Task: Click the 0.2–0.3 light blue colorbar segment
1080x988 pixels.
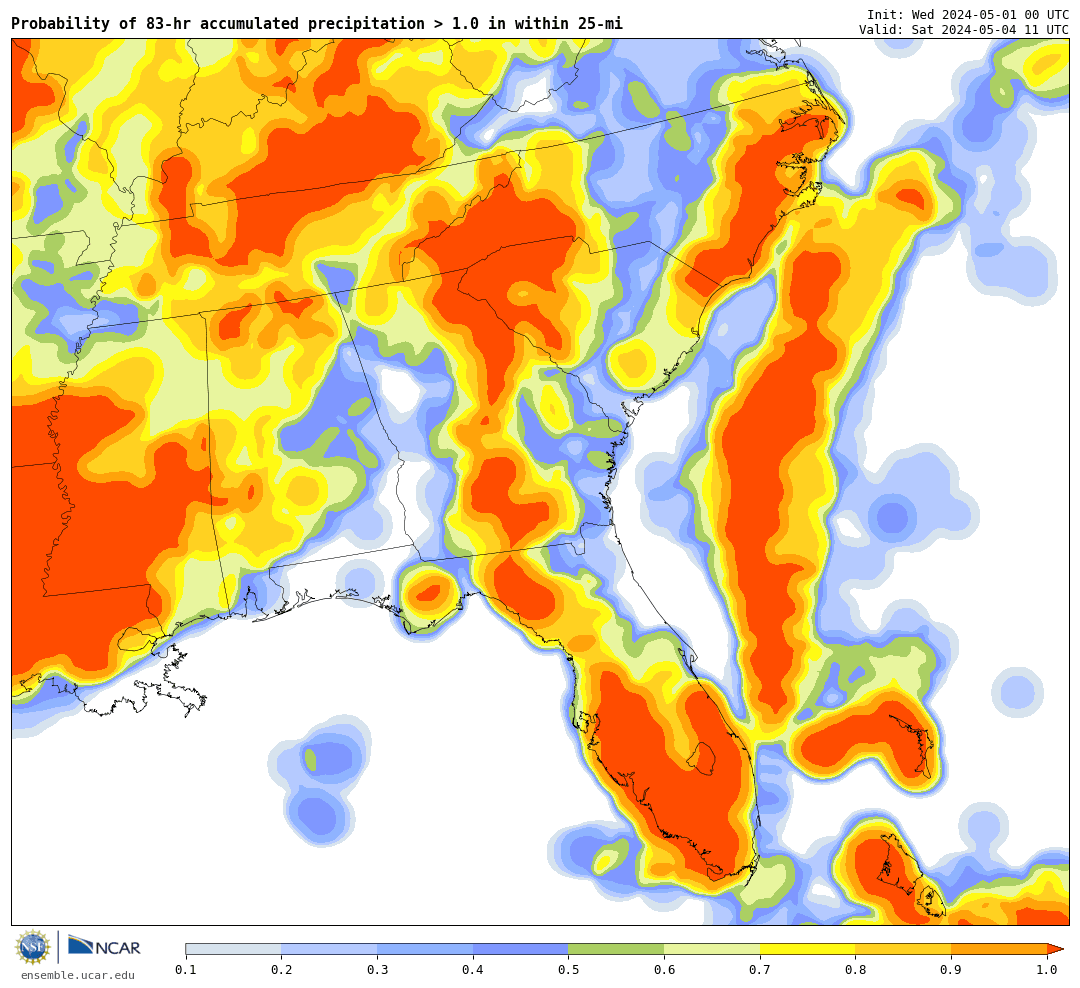Action: 329,949
